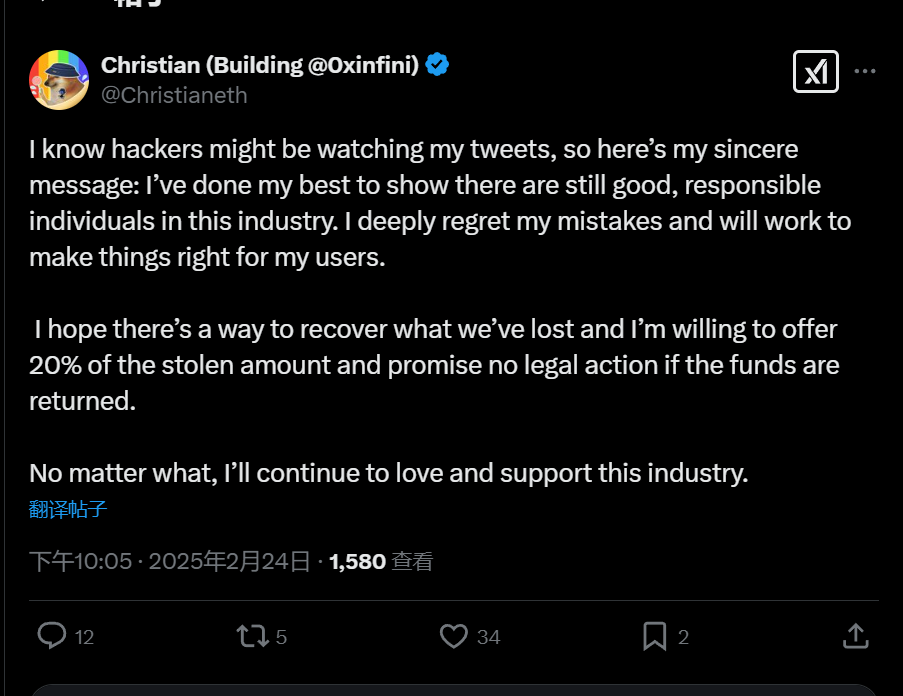The height and width of the screenshot is (696, 903).
Task: Bookmark this post using the bookmark icon
Action: (654, 636)
